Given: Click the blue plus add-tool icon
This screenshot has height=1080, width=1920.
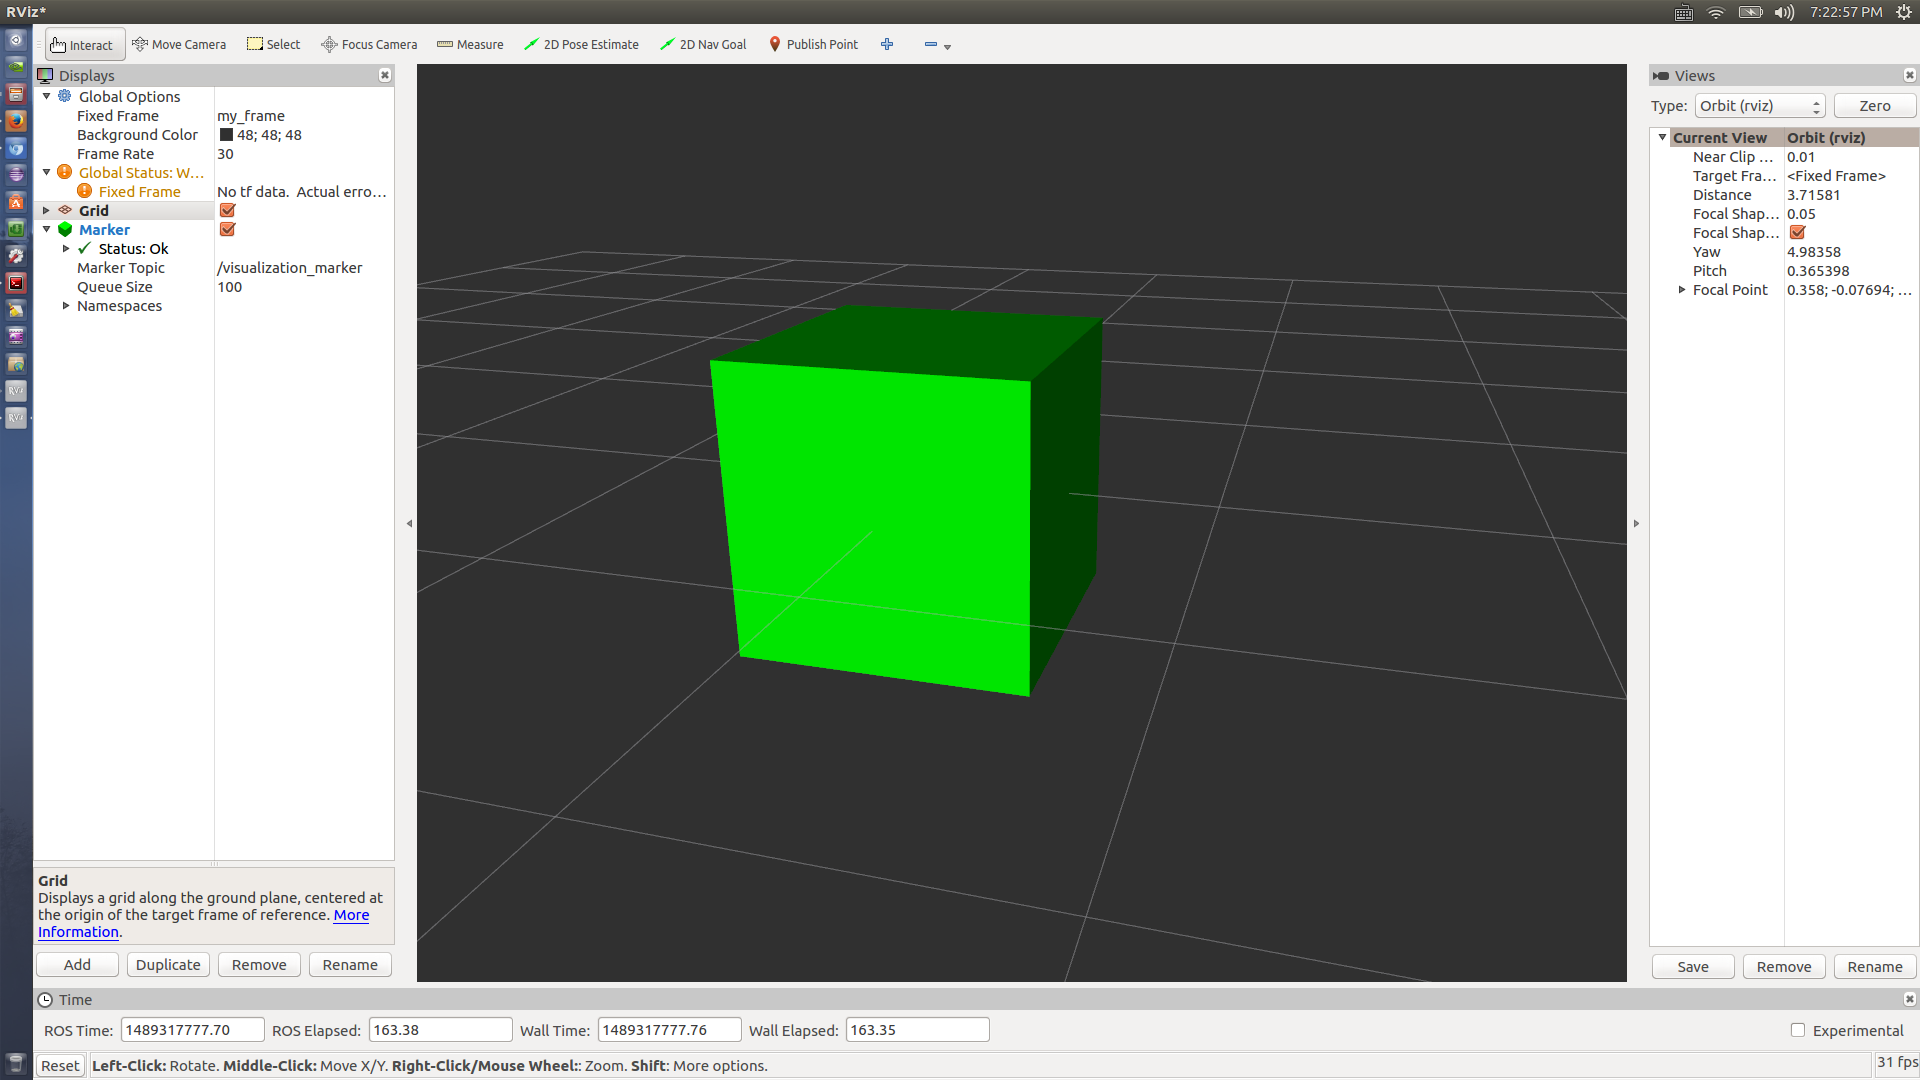Looking at the screenshot, I should tap(887, 44).
